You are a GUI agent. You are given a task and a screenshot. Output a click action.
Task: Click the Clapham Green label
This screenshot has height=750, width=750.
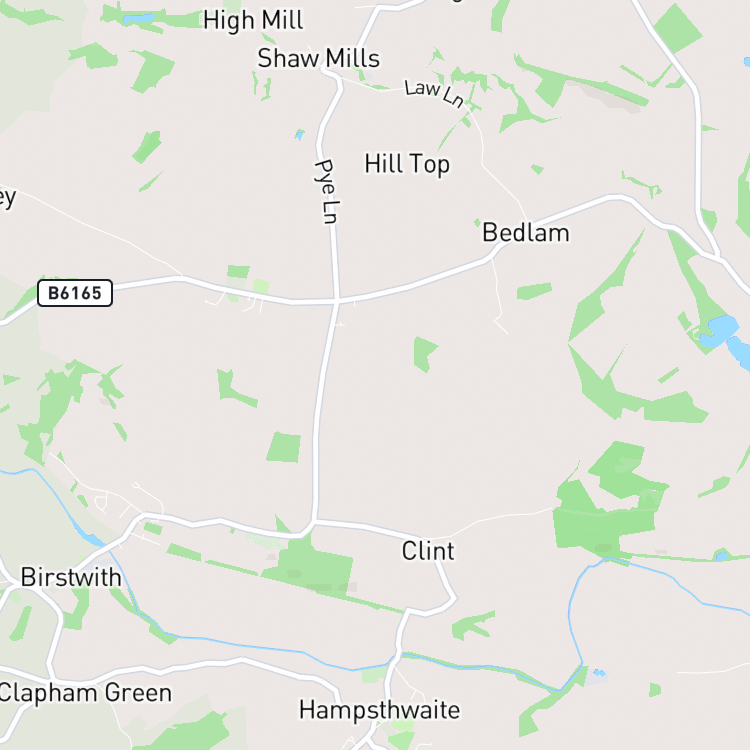(x=85, y=693)
